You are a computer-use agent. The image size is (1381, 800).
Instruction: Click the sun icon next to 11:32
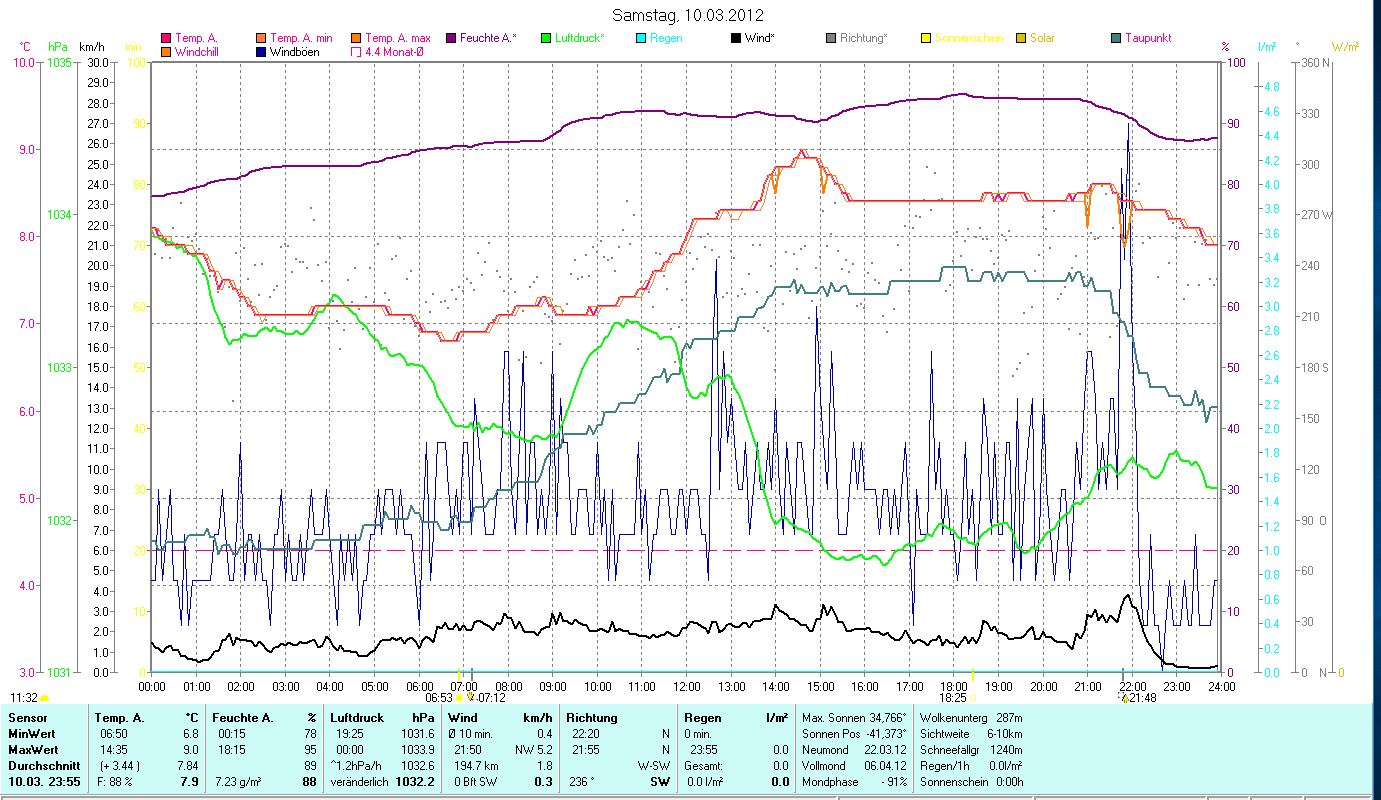pos(45,698)
